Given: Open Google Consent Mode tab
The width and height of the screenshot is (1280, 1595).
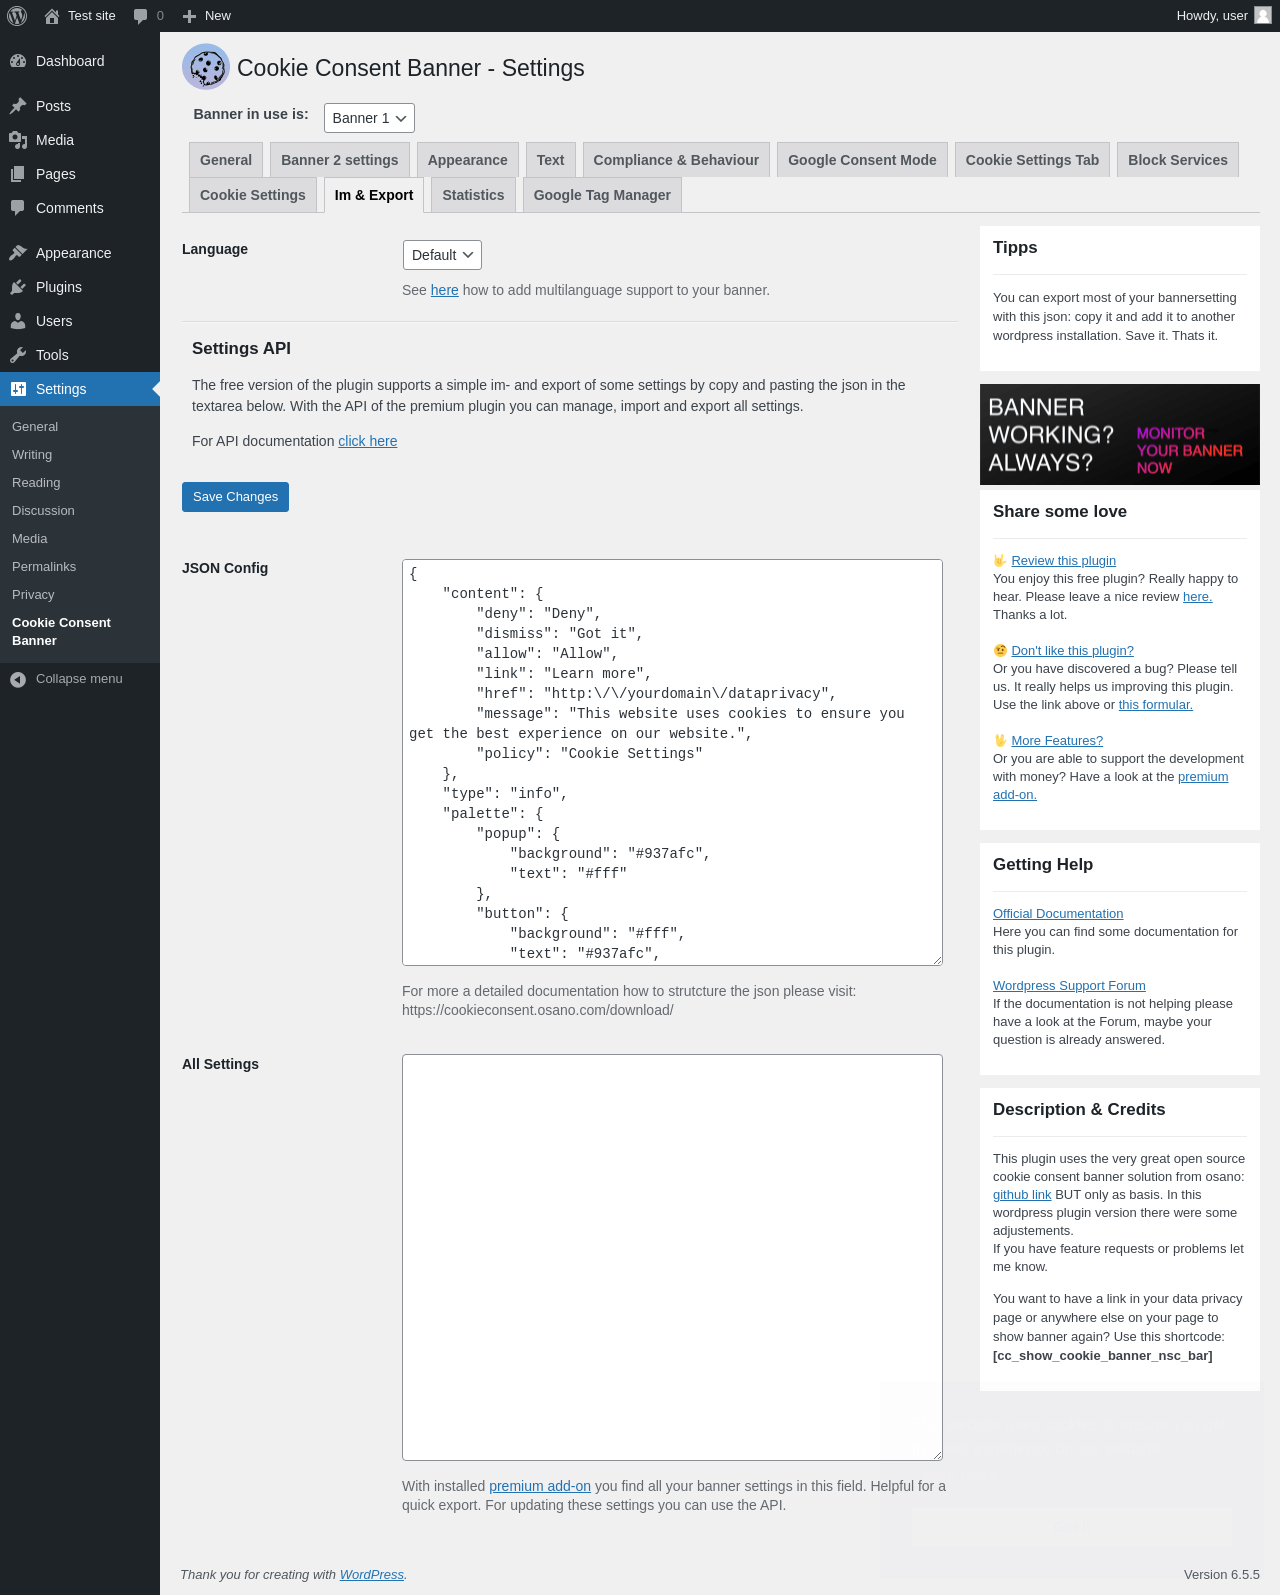Looking at the screenshot, I should [x=862, y=160].
